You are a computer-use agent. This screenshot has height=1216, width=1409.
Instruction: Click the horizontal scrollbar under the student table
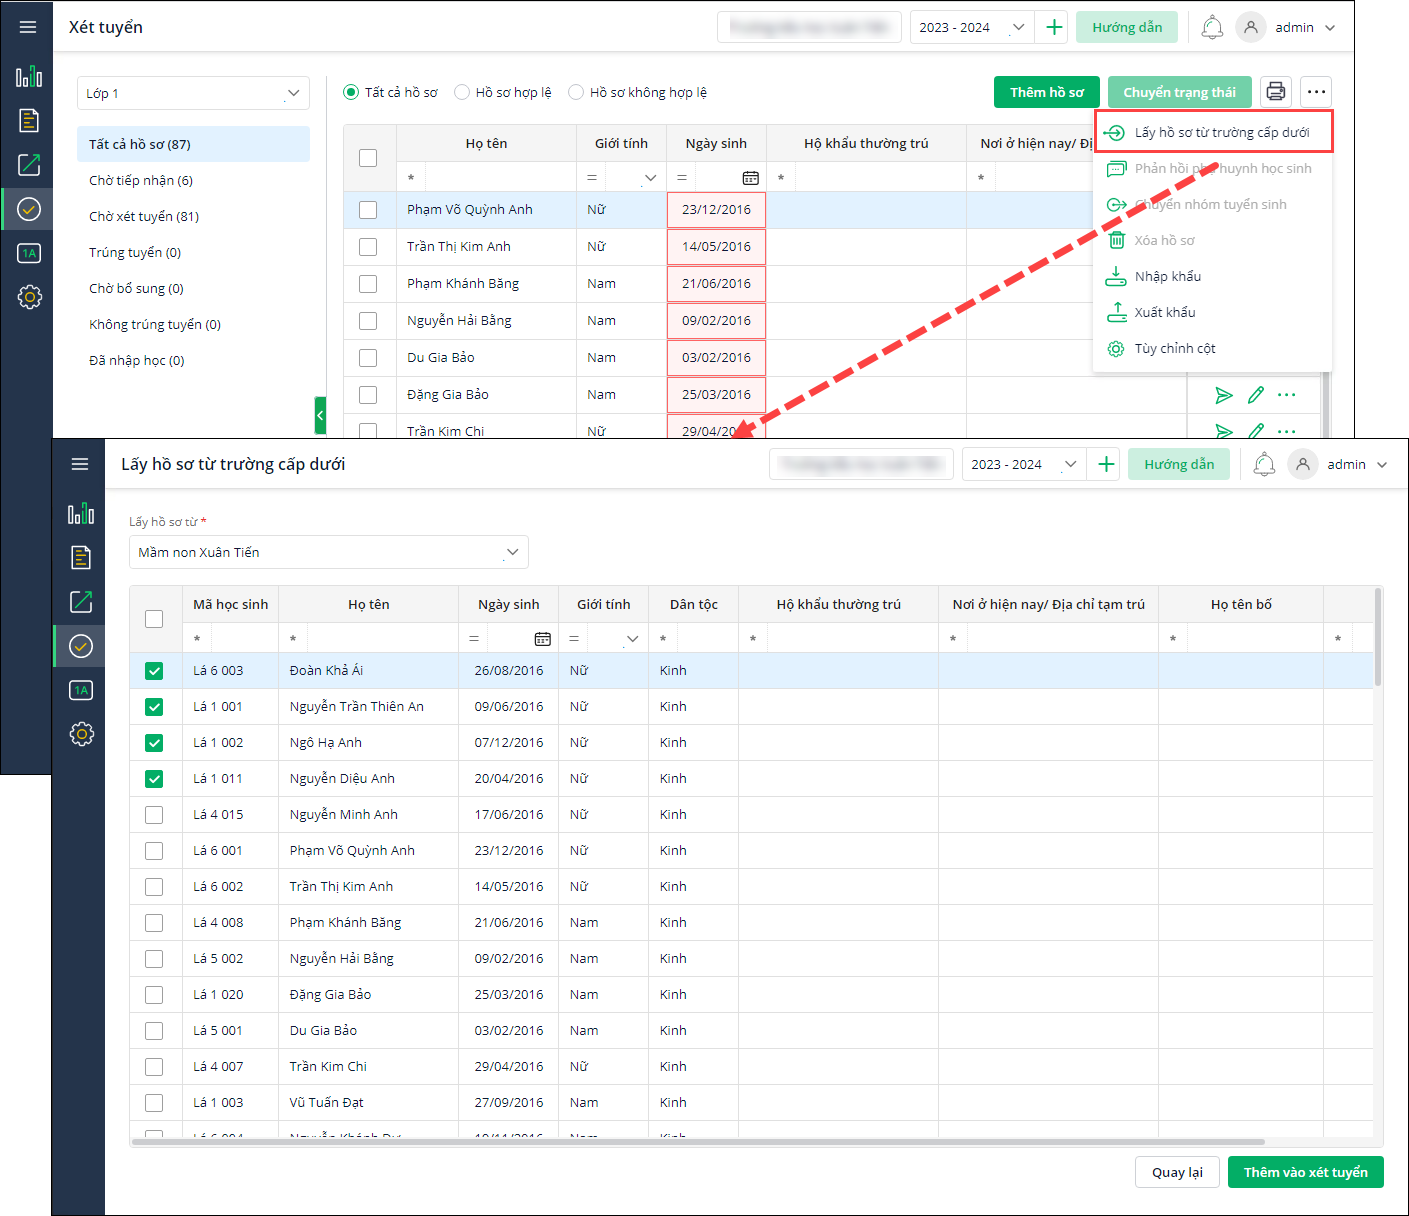coord(698,1141)
